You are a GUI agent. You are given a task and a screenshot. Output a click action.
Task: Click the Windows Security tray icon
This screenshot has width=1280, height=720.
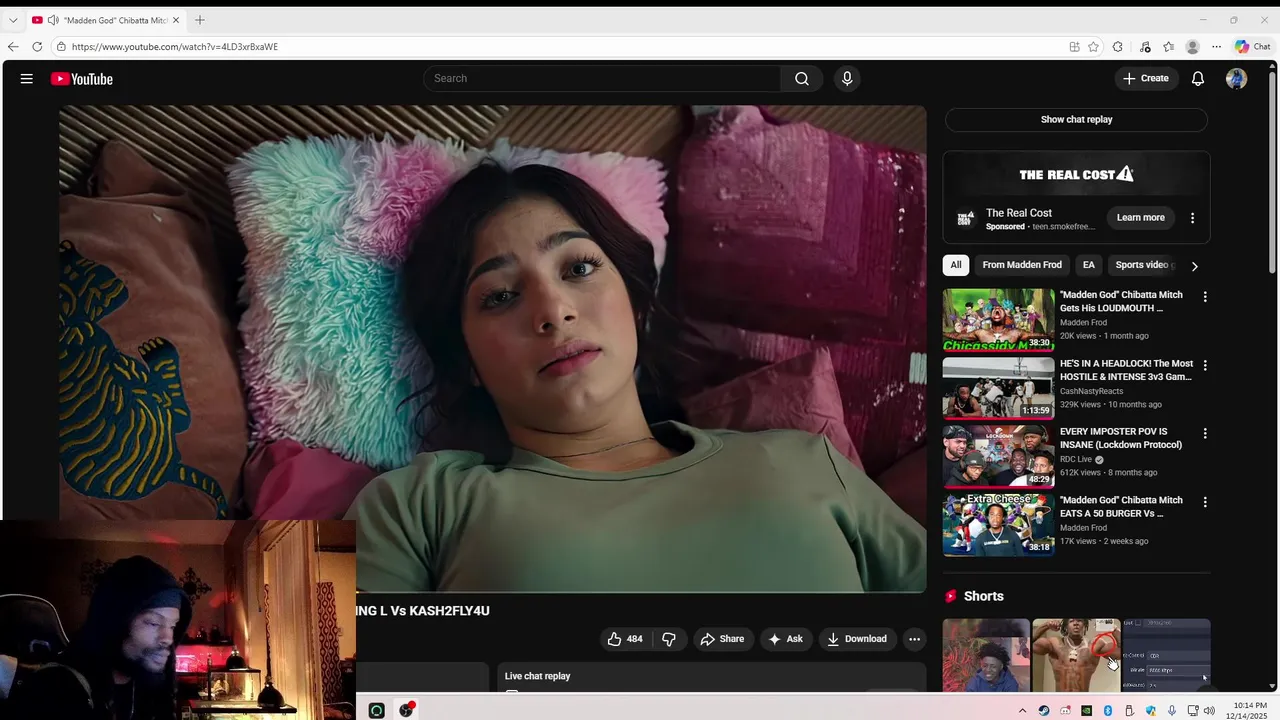1150,711
